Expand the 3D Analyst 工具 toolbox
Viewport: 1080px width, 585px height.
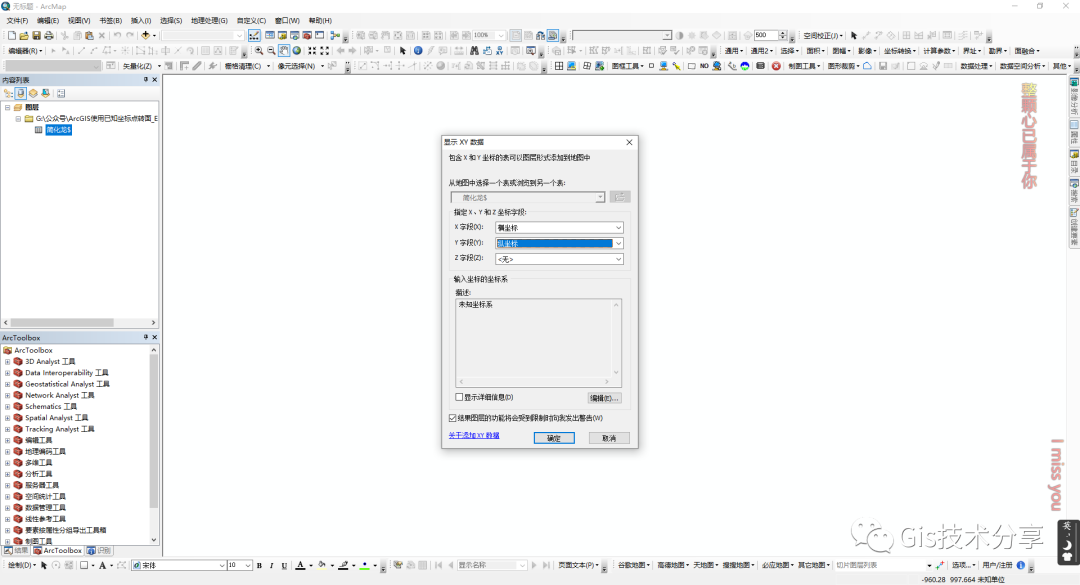(7, 362)
